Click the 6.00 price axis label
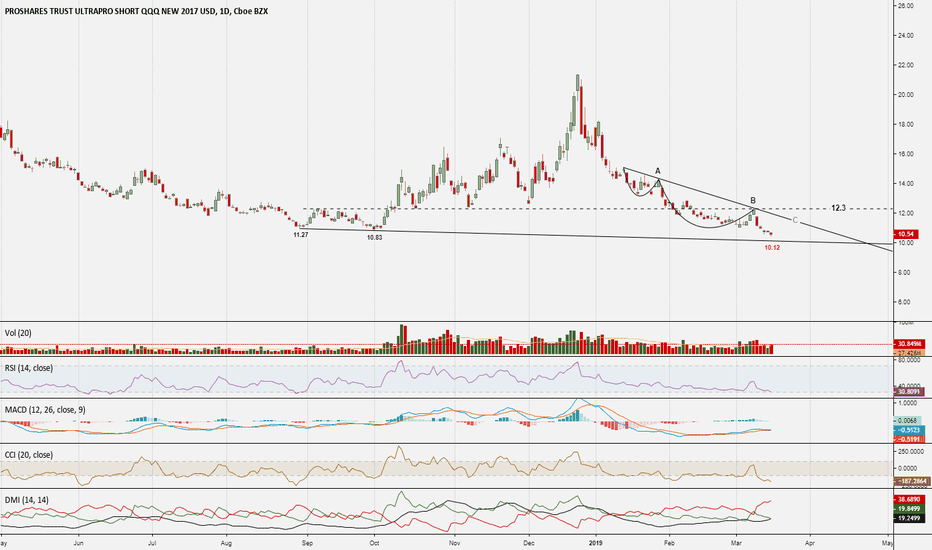 pyautogui.click(x=906, y=302)
